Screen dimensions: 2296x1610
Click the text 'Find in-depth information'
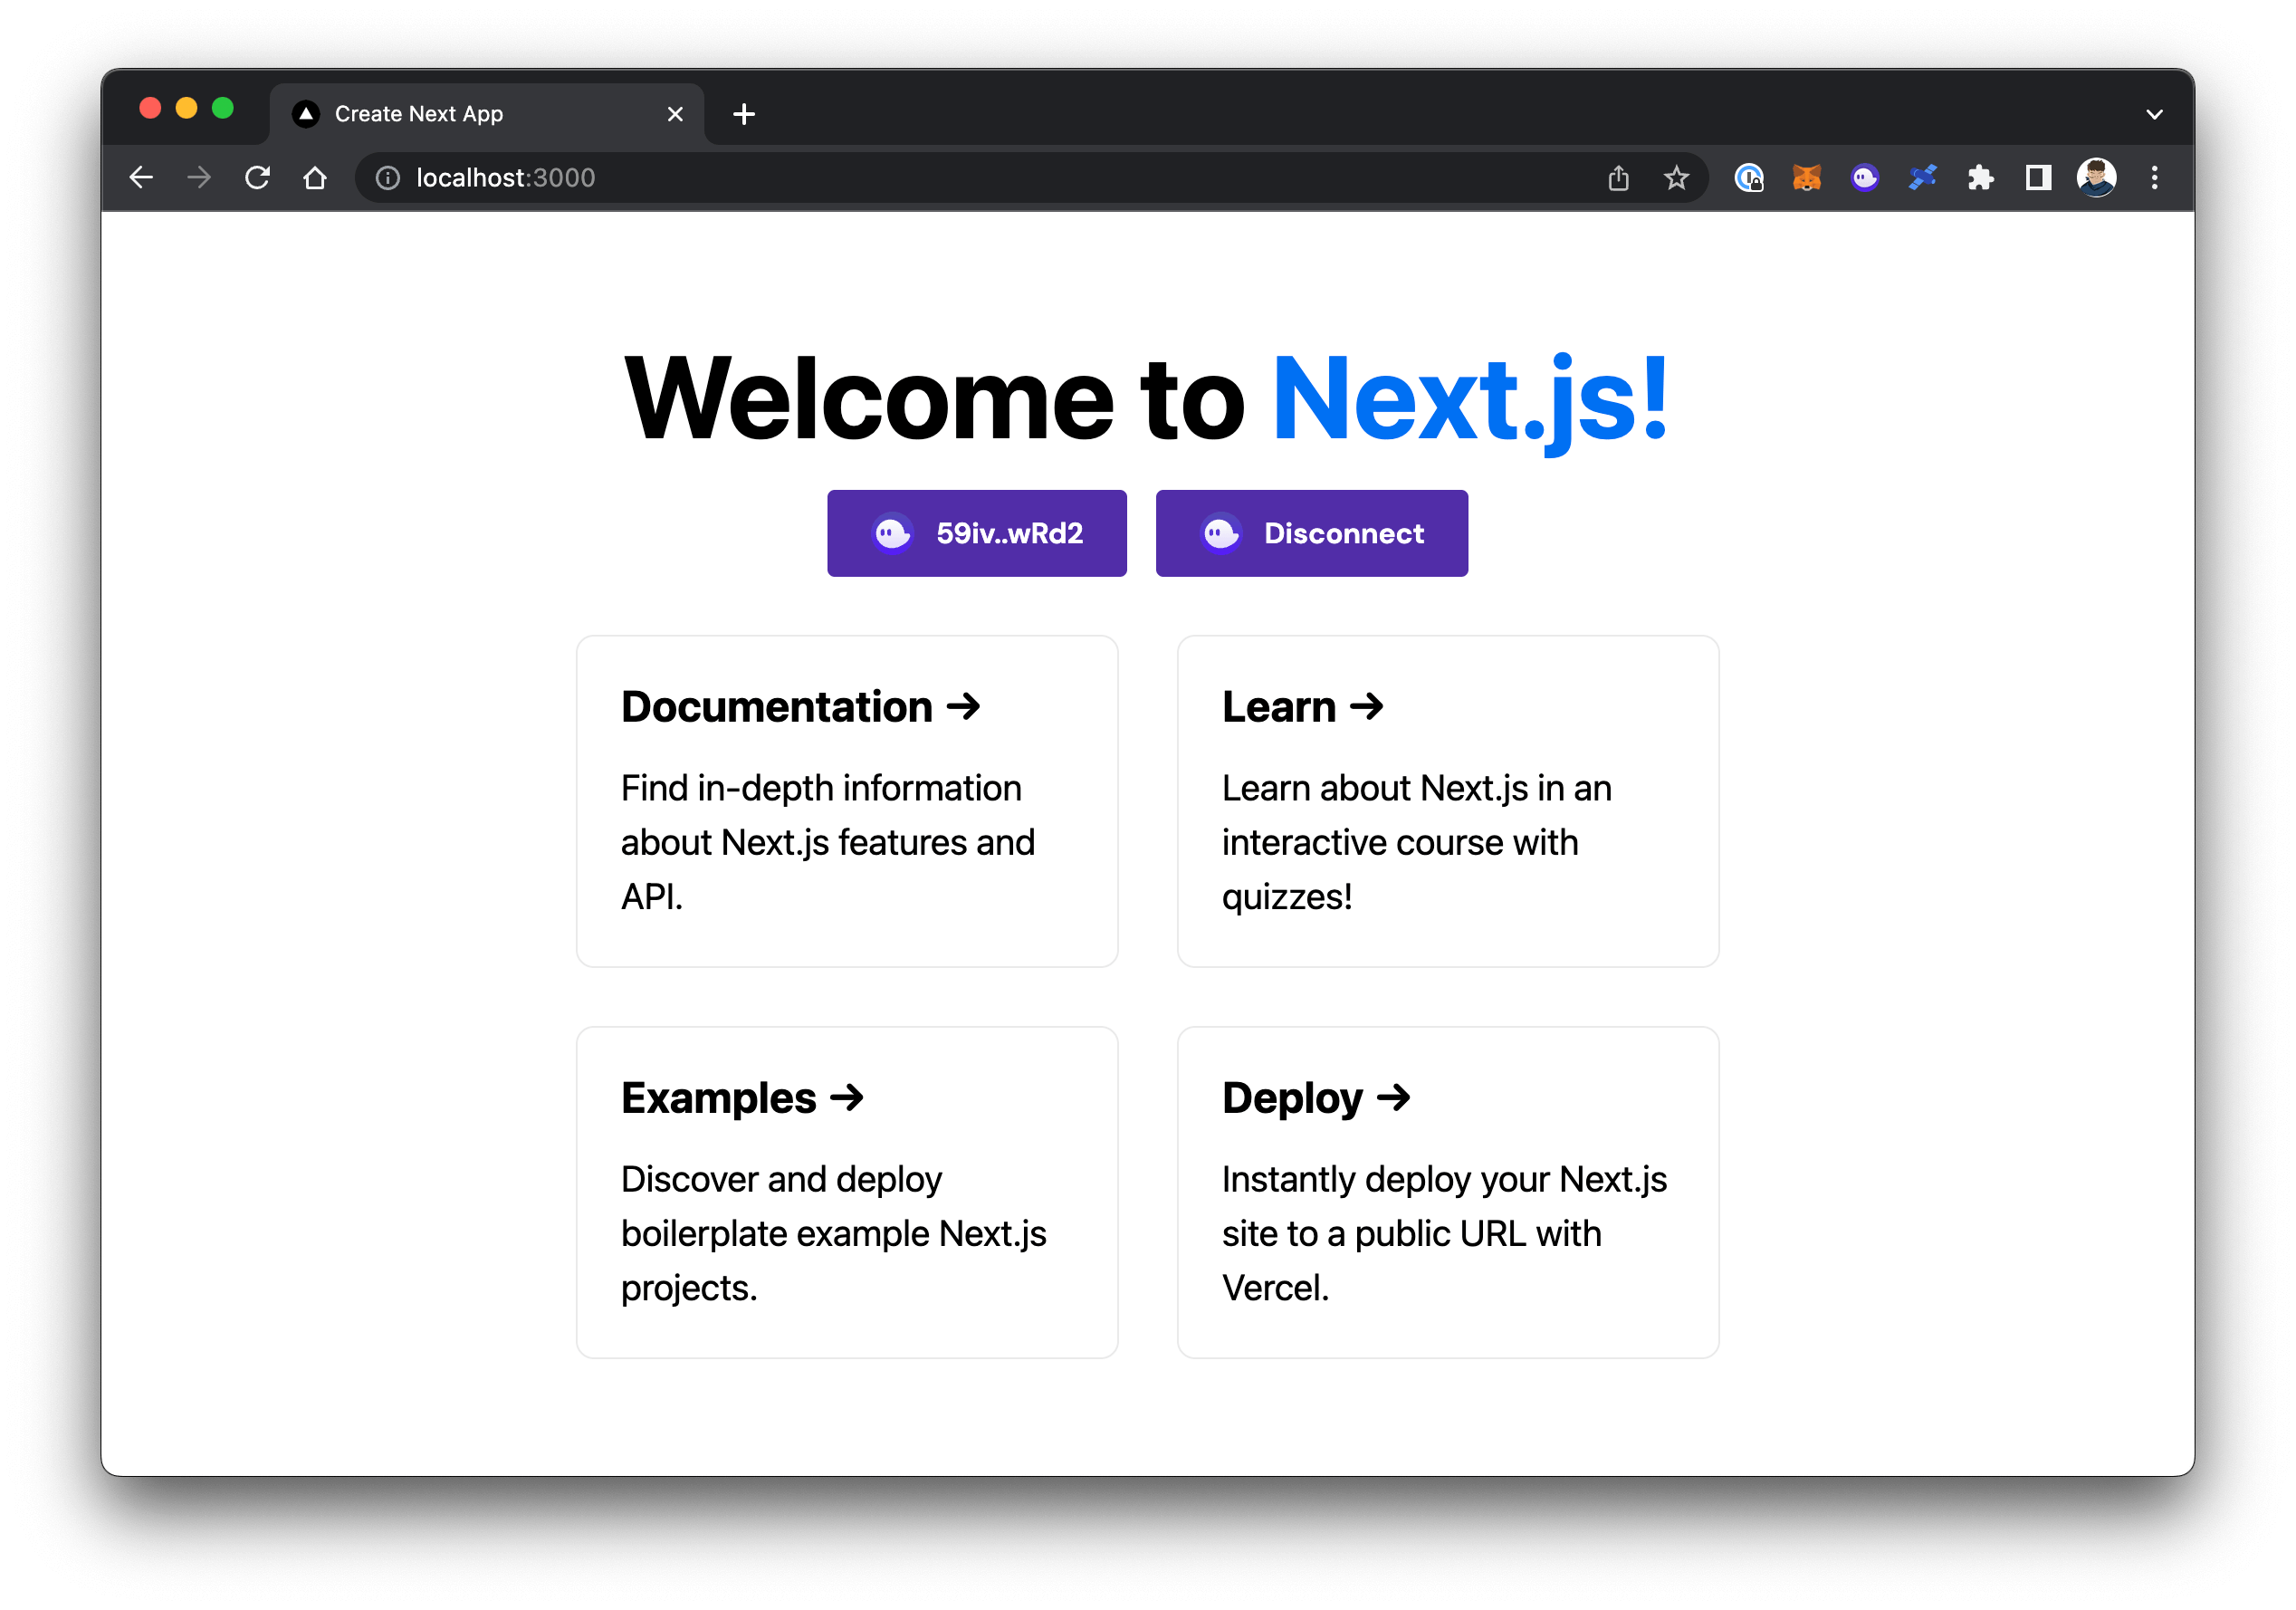821,788
